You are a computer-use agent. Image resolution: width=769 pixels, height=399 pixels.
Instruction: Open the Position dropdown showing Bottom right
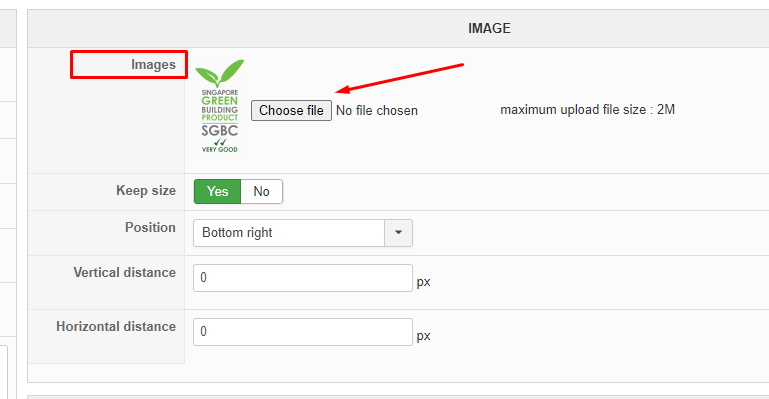[303, 233]
